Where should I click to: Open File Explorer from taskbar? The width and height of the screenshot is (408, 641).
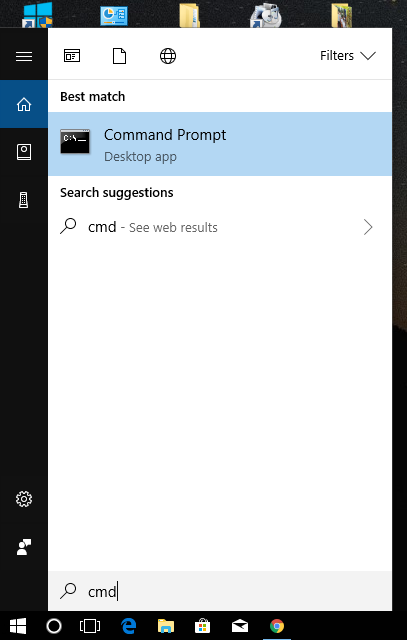point(166,626)
